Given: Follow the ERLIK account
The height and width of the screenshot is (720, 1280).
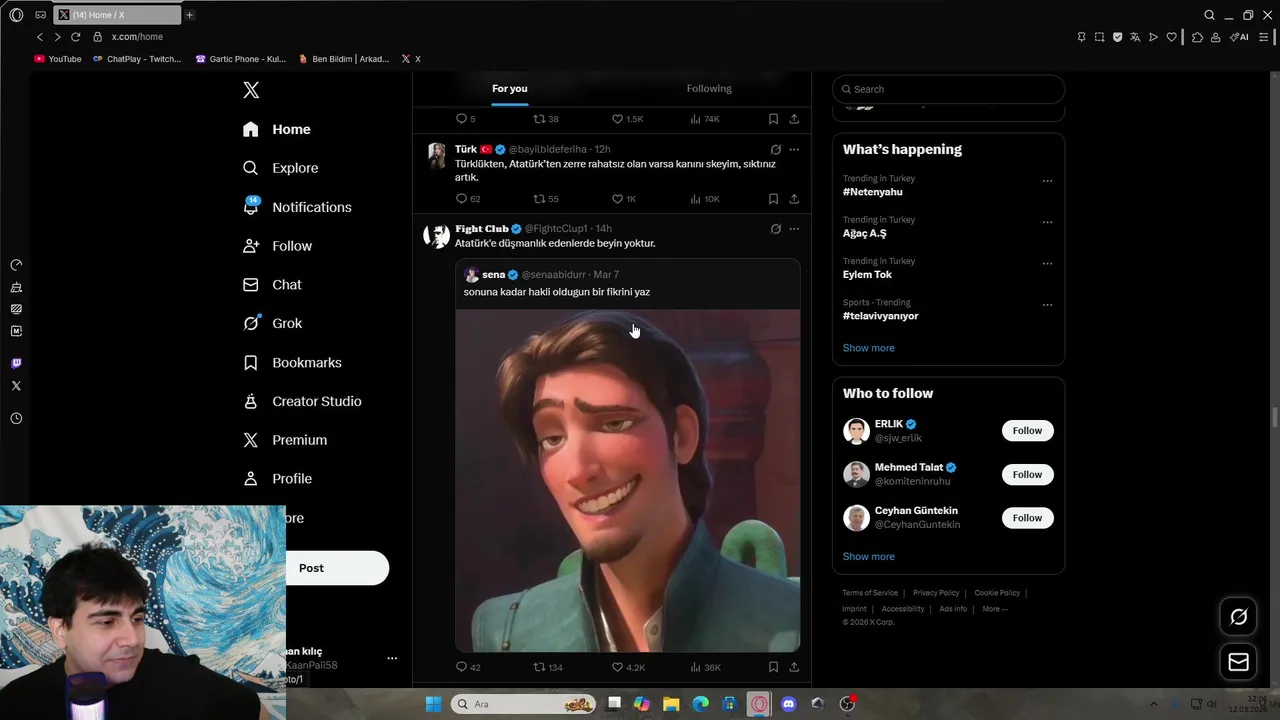Looking at the screenshot, I should [x=1027, y=431].
